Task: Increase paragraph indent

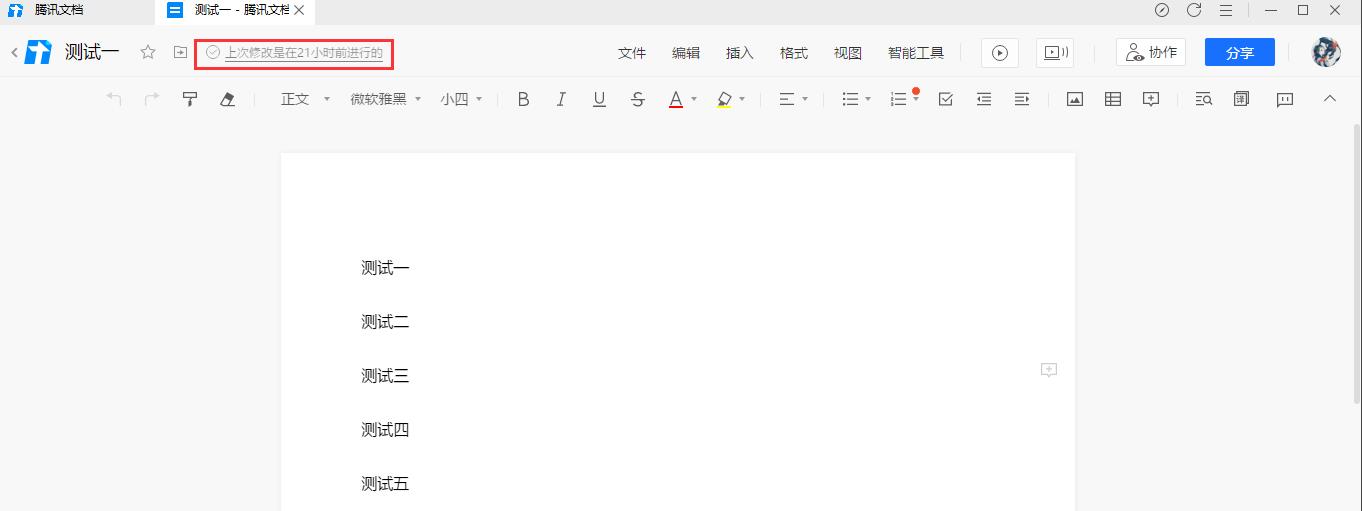Action: click(1022, 99)
